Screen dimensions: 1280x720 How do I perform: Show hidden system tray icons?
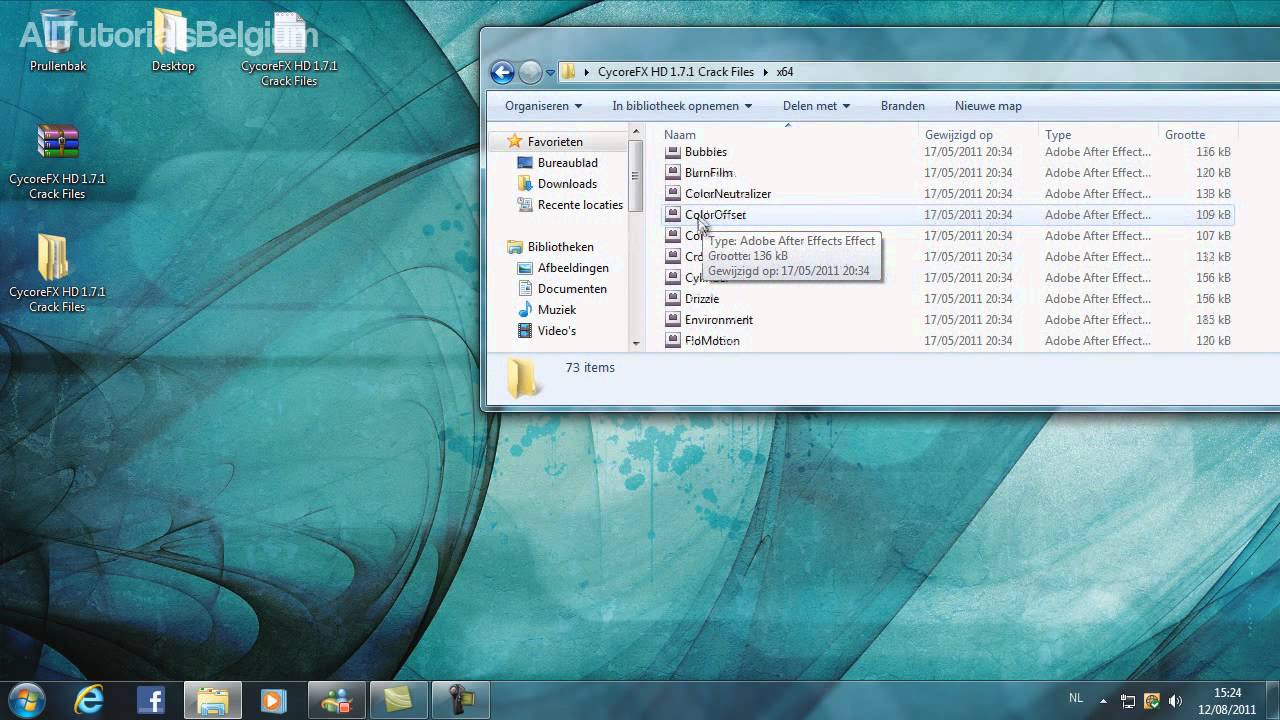tap(1104, 701)
